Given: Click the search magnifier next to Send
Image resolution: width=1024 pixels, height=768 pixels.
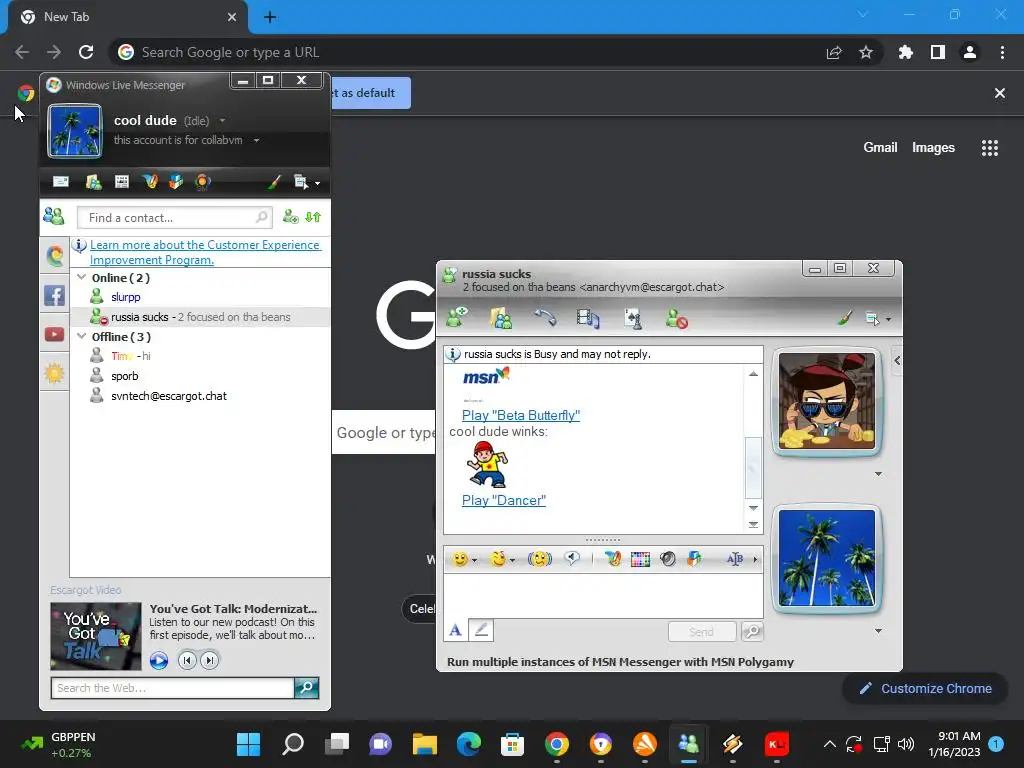Looking at the screenshot, I should click(x=752, y=631).
